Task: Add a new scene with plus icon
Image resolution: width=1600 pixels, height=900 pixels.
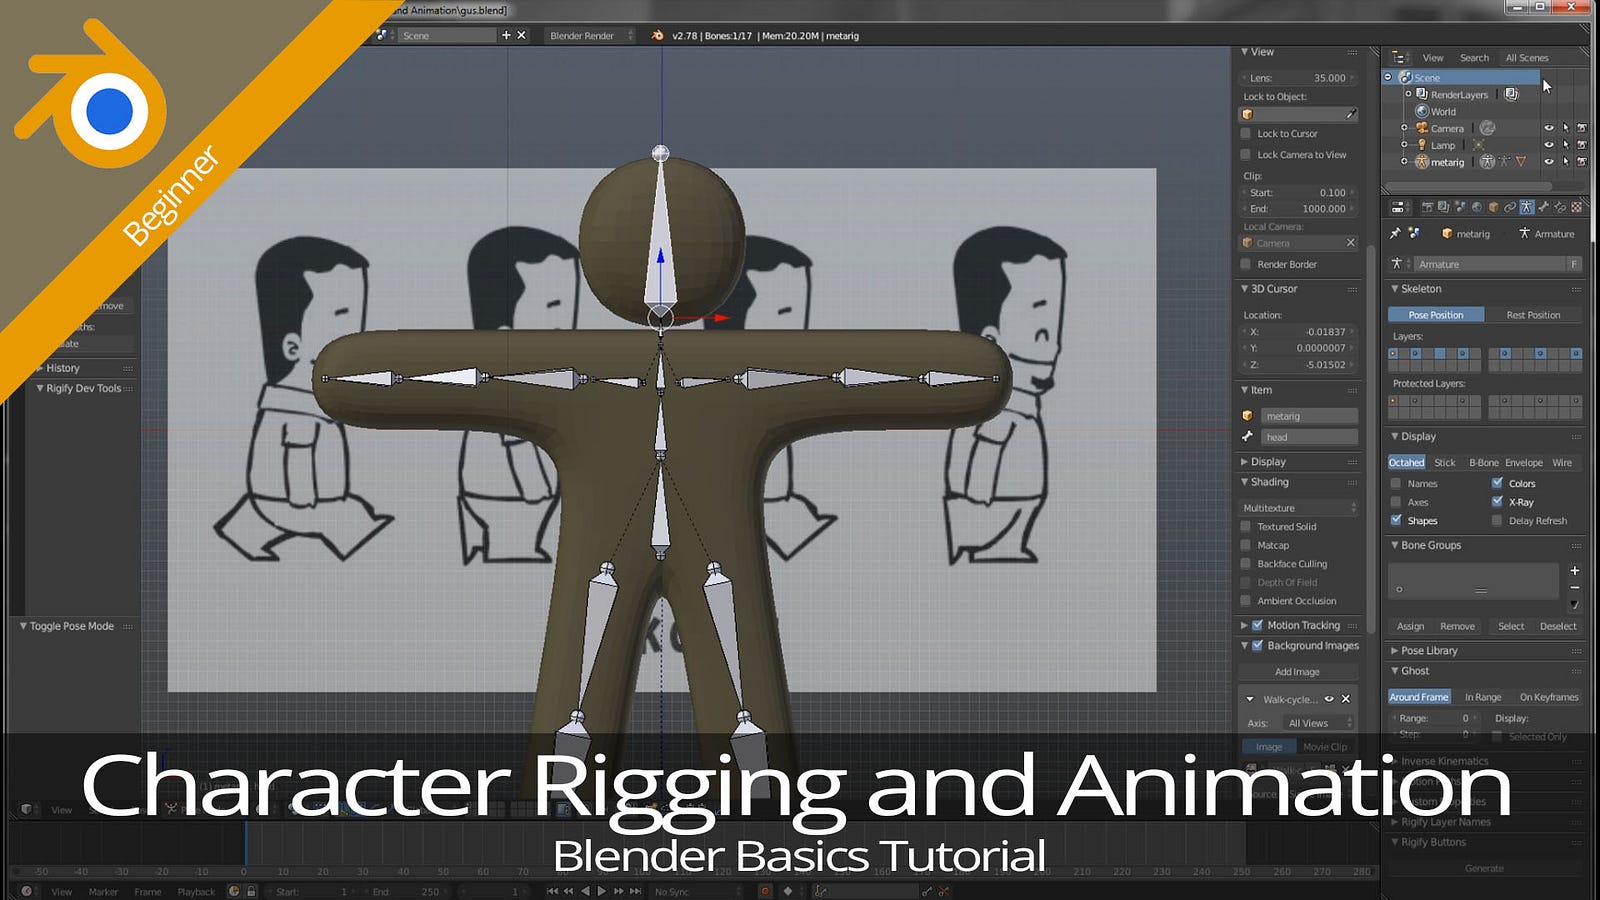Action: [x=506, y=35]
